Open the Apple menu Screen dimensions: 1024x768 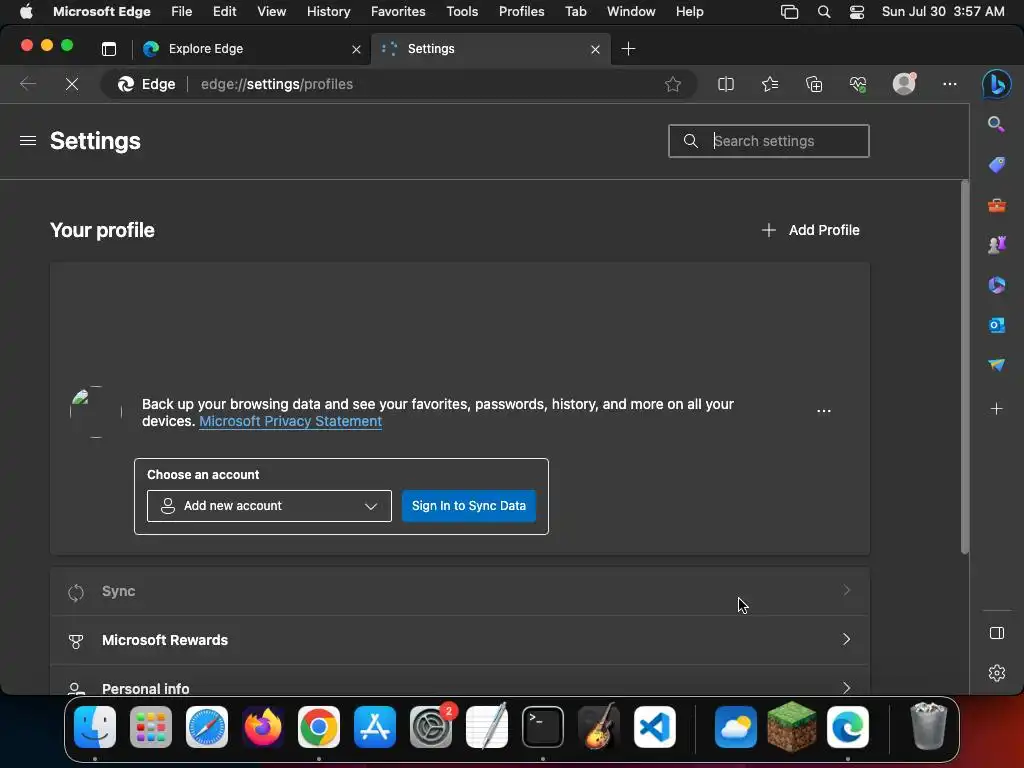click(x=26, y=12)
